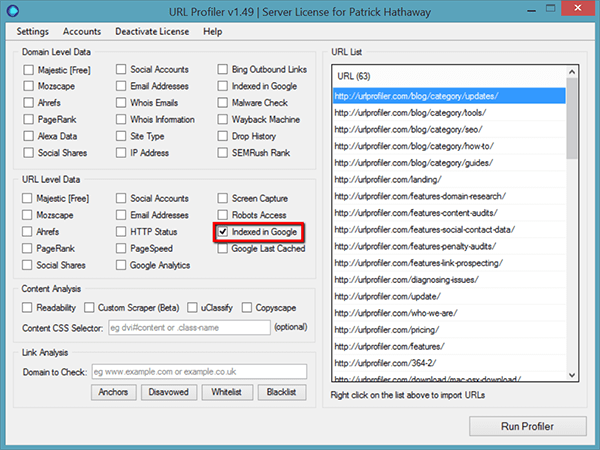The width and height of the screenshot is (600, 450).
Task: Enable Whois Emails checkbox
Action: coord(121,103)
